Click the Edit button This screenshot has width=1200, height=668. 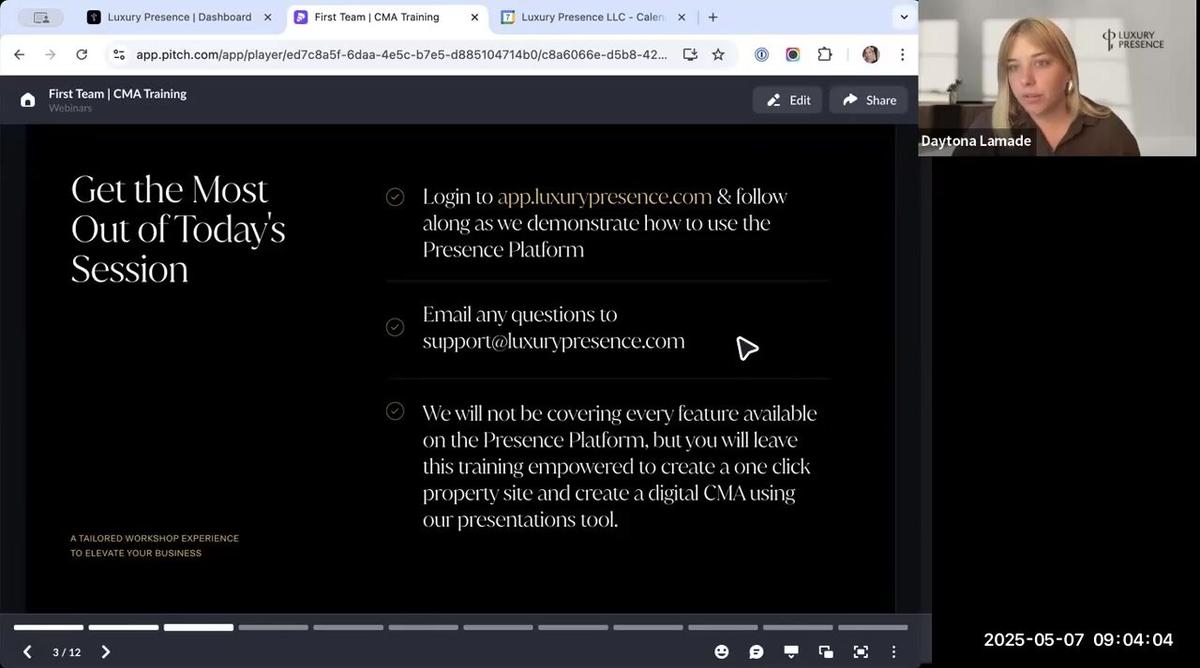tap(788, 100)
